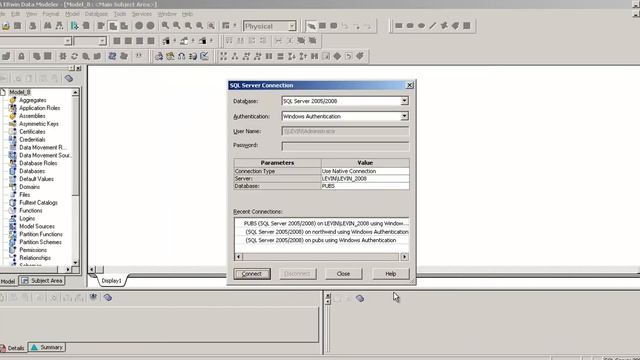Viewport: 640px width, 360px height.
Task: Click the Connect button
Action: 252,273
